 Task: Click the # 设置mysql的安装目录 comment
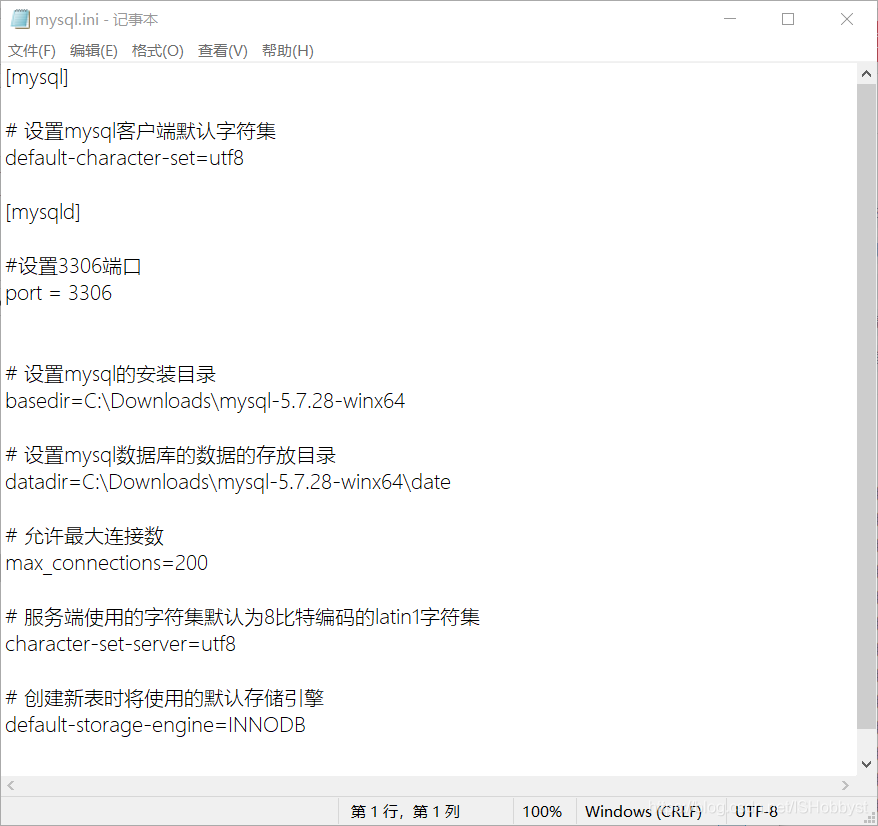tap(110, 374)
